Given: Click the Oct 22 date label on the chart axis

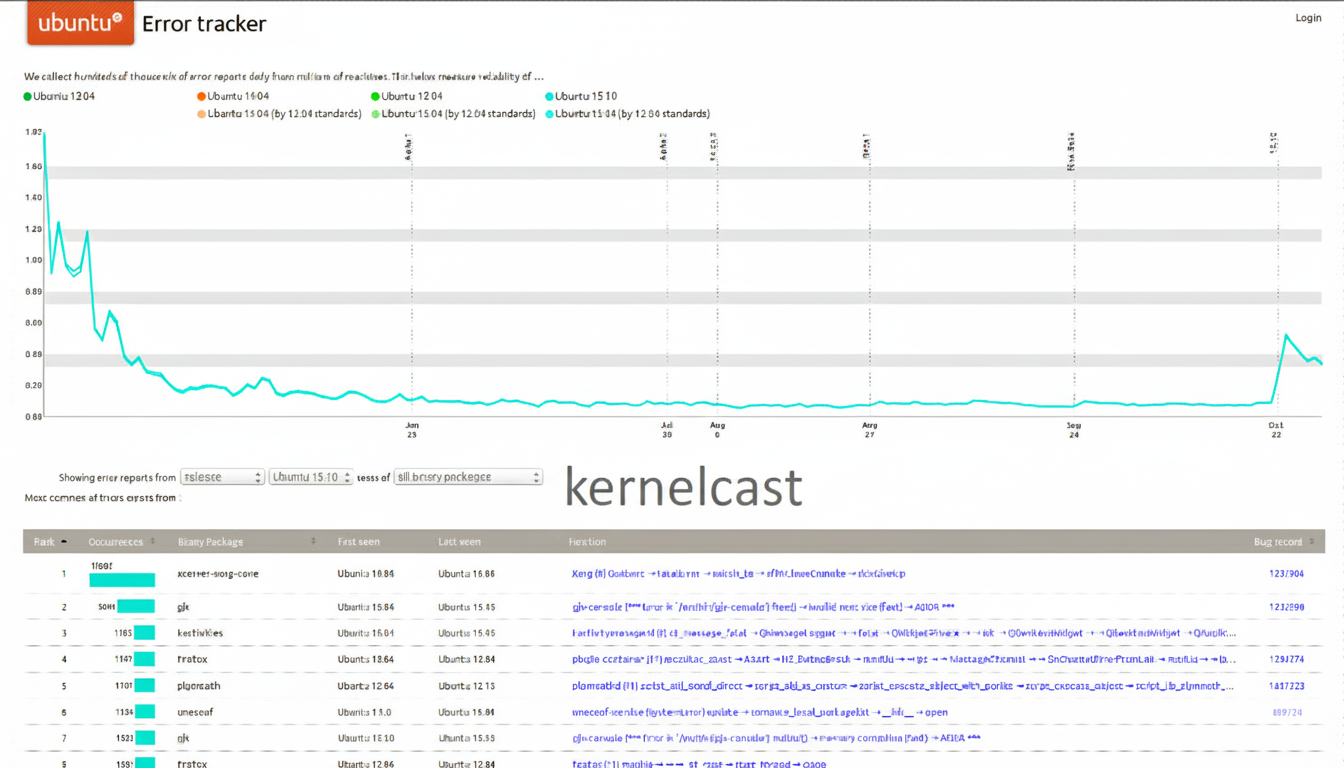Looking at the screenshot, I should (1276, 430).
